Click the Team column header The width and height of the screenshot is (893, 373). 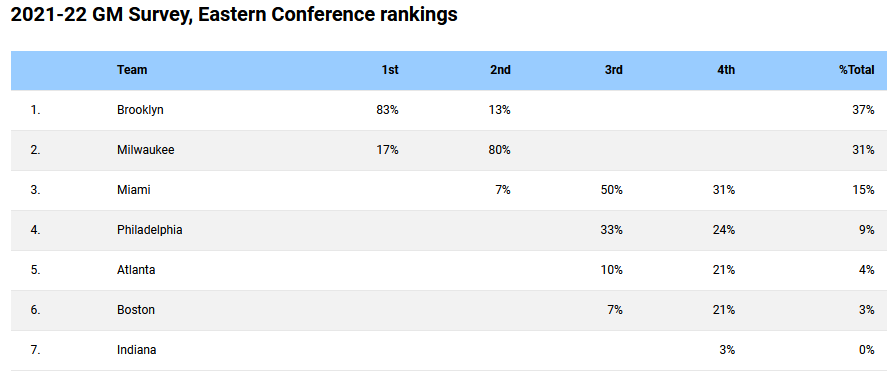coord(132,70)
